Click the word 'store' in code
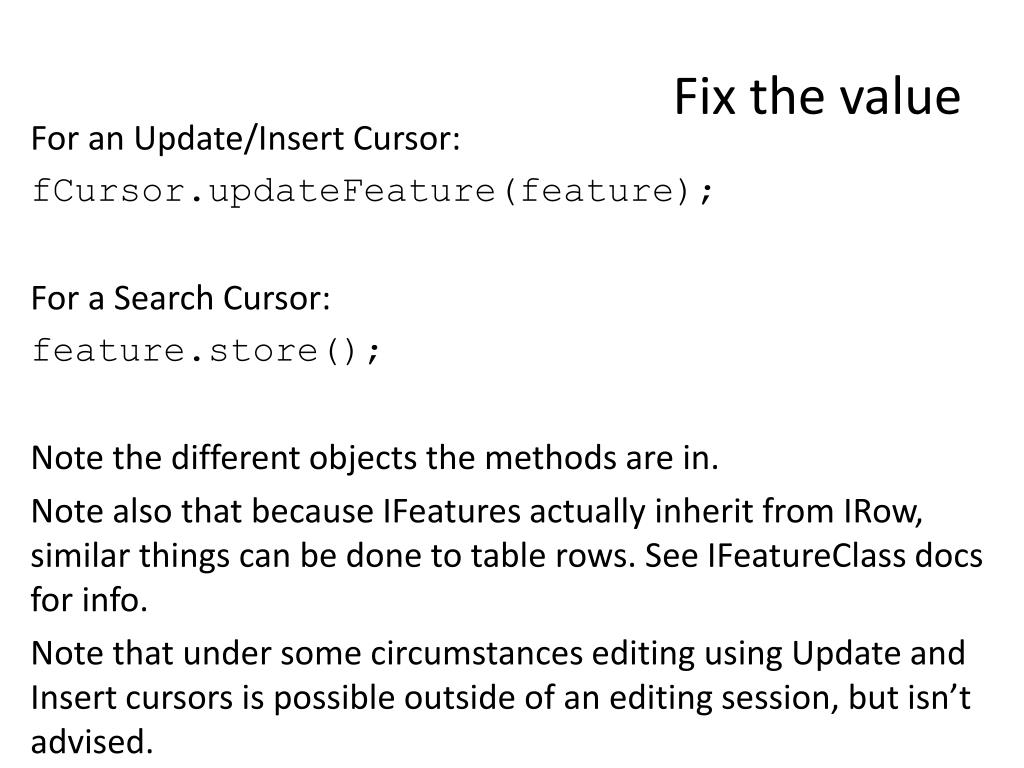Viewport: 1024px width, 768px height. click(x=263, y=351)
